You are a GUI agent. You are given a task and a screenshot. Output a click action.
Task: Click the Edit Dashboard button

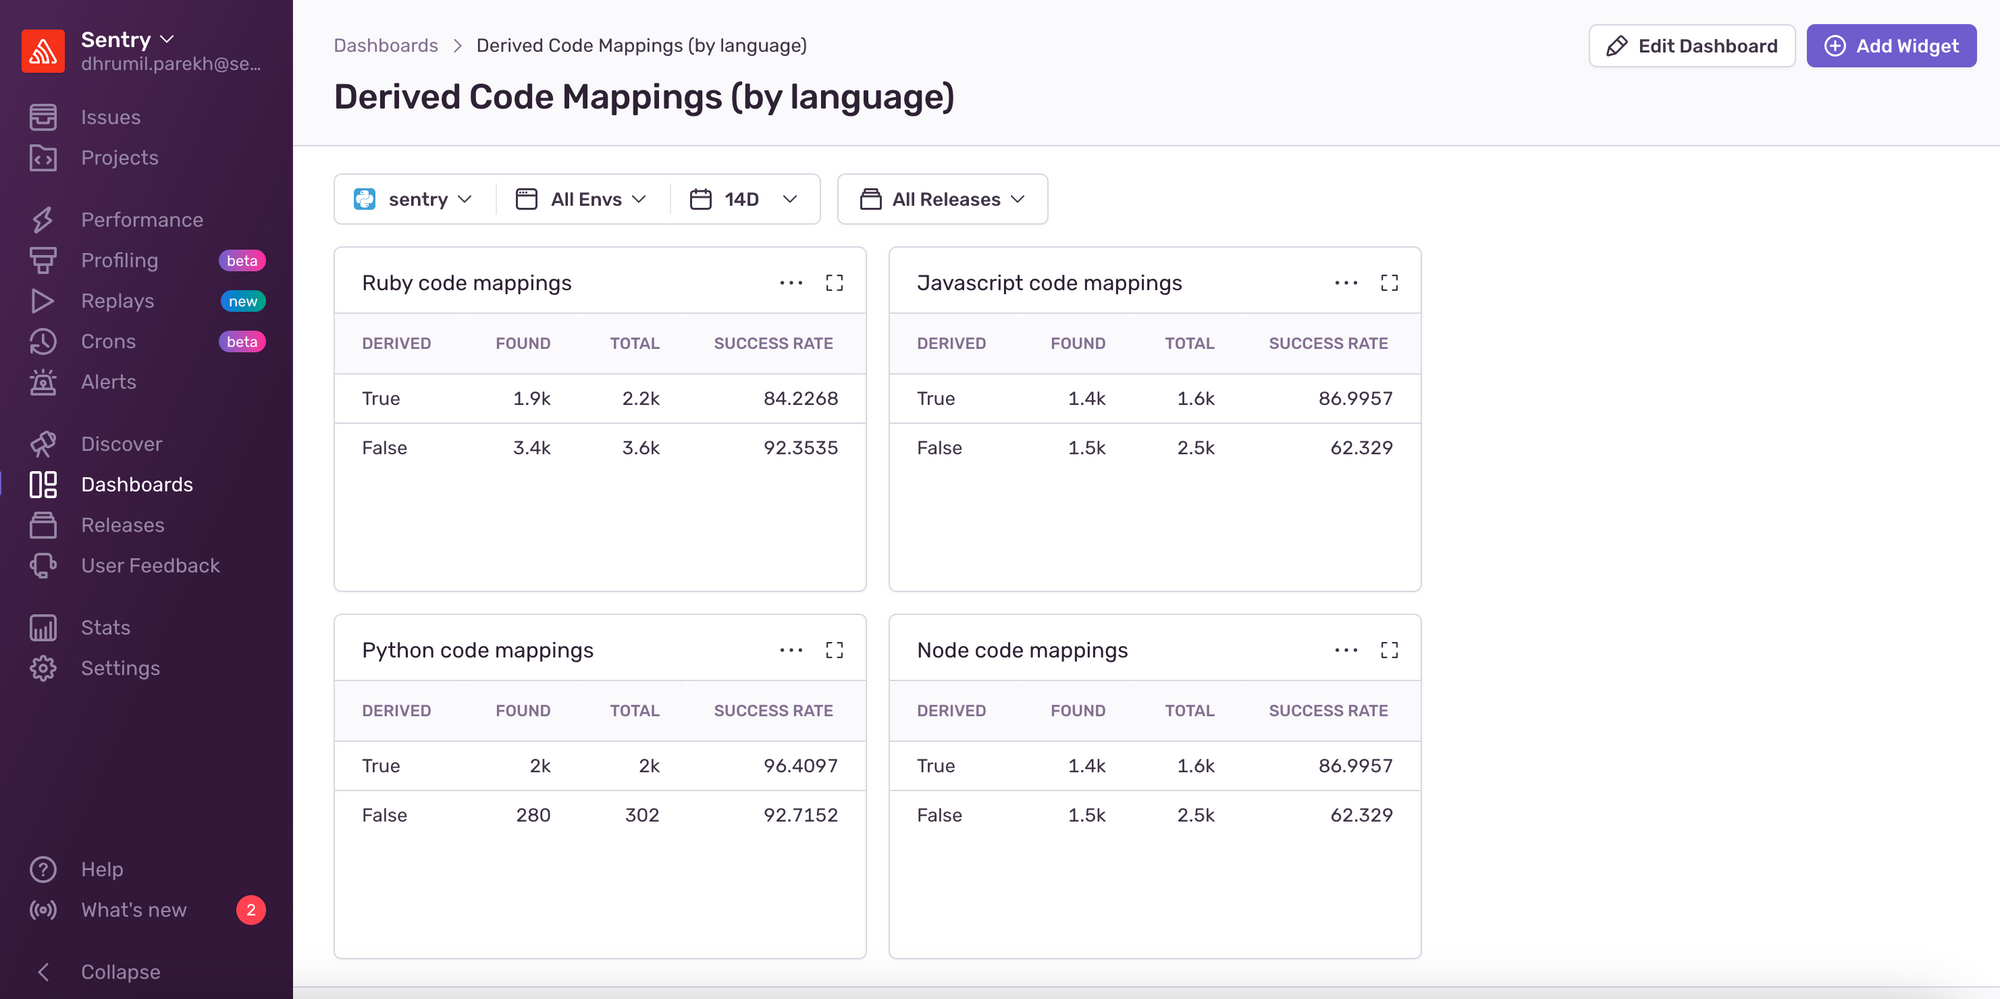pyautogui.click(x=1691, y=46)
